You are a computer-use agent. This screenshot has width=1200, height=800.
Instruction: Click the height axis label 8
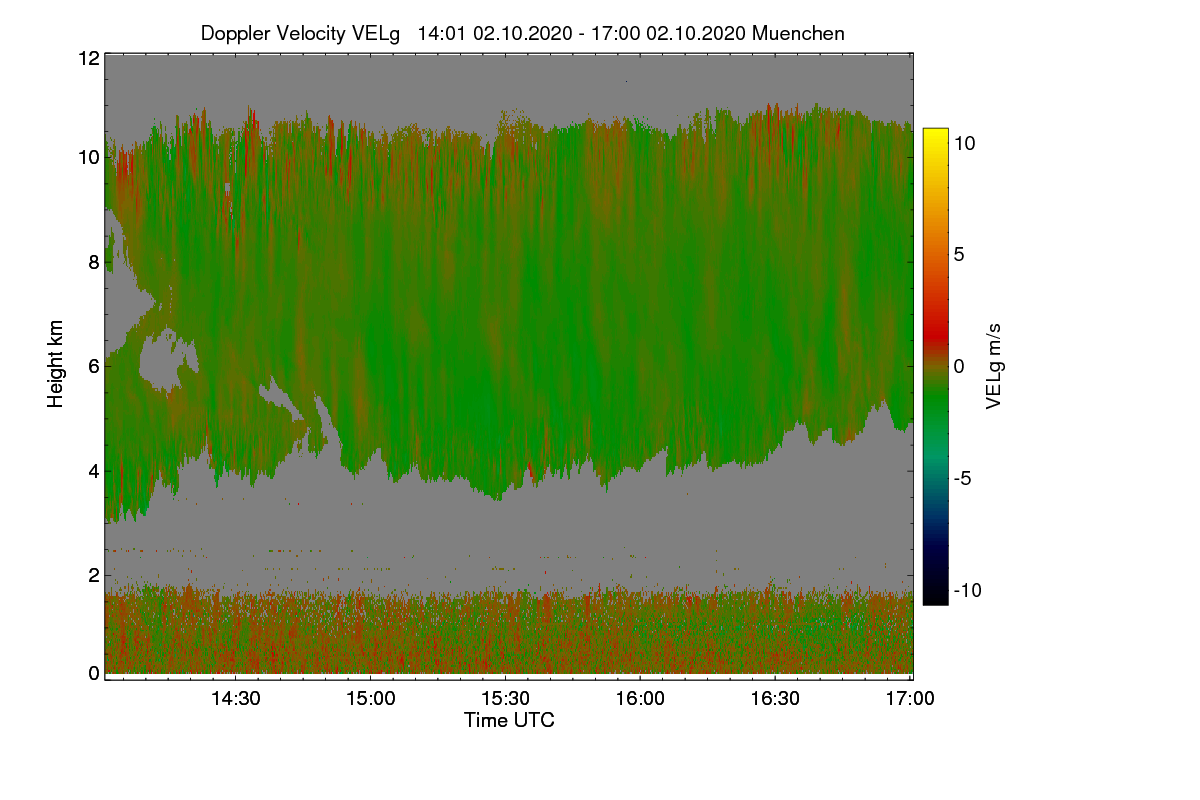click(x=93, y=262)
